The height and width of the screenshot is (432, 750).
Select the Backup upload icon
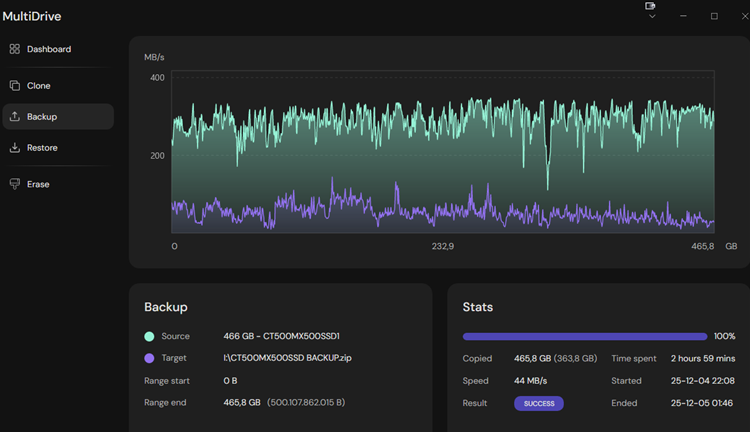click(15, 117)
